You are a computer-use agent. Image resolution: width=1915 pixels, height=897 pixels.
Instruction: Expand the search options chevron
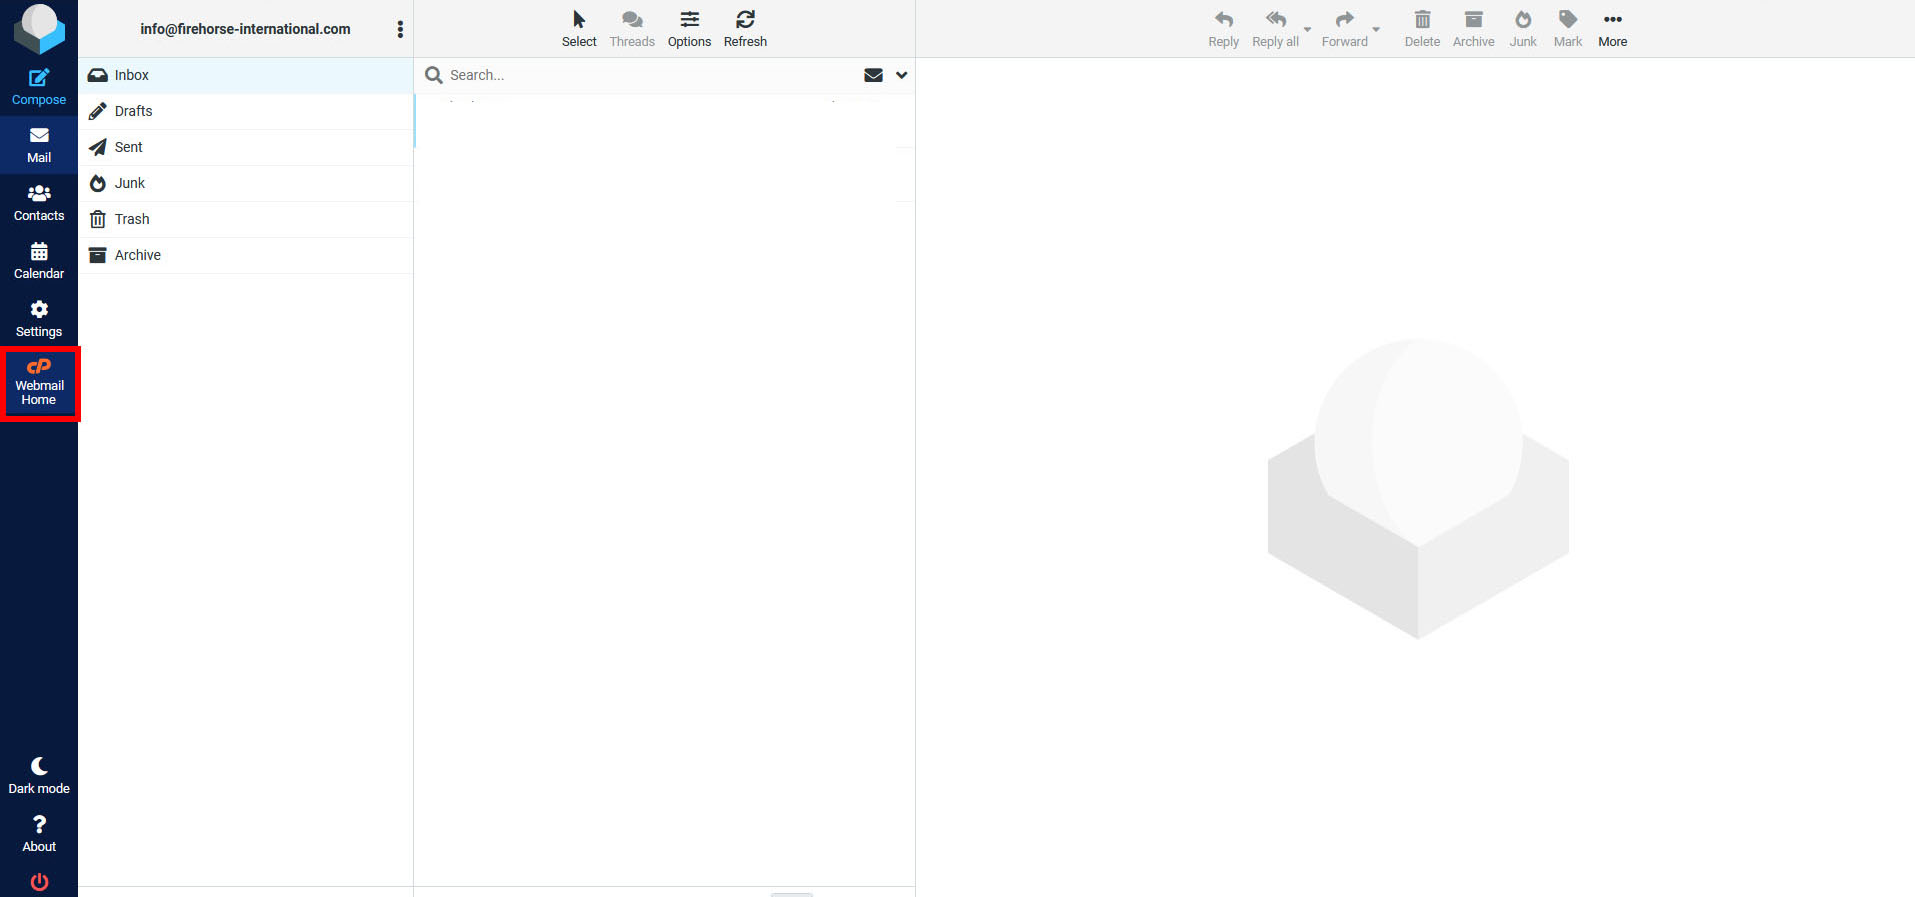click(902, 75)
